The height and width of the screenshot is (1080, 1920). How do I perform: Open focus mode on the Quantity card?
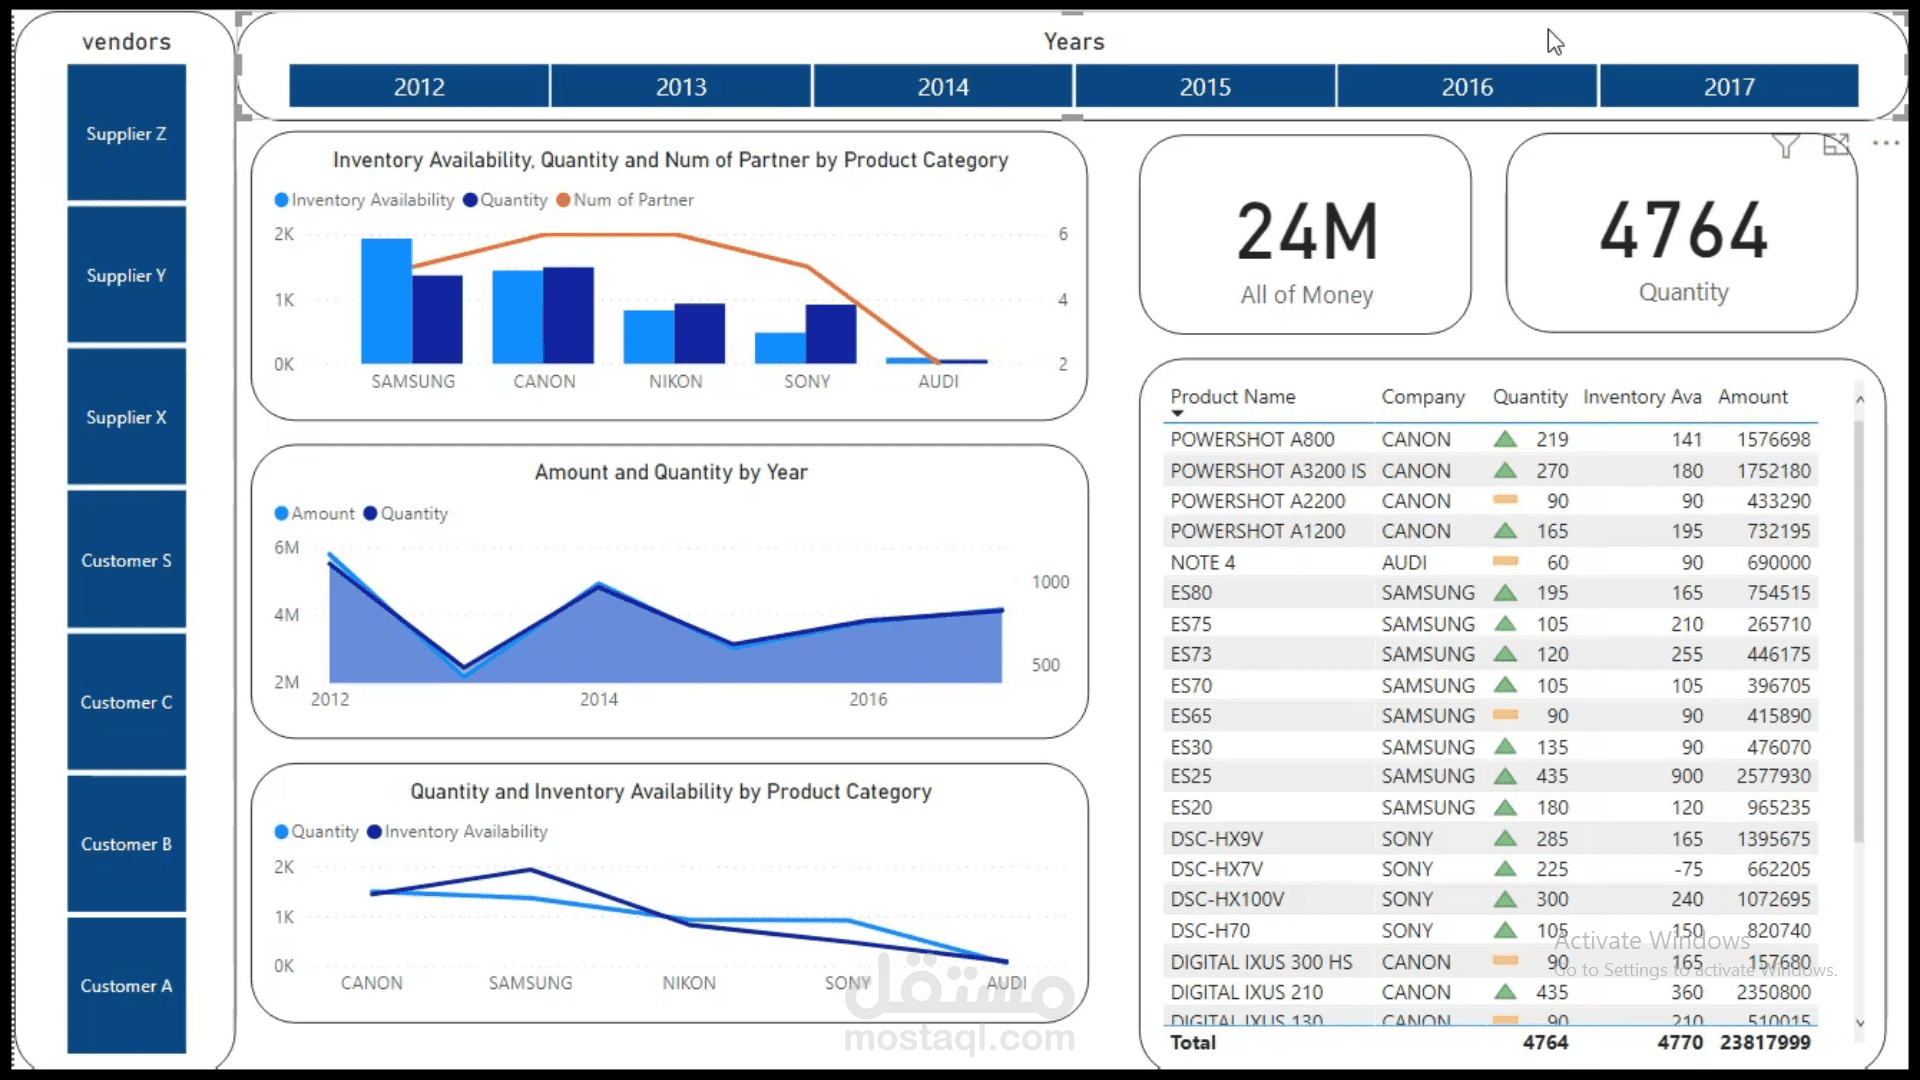click(1838, 144)
